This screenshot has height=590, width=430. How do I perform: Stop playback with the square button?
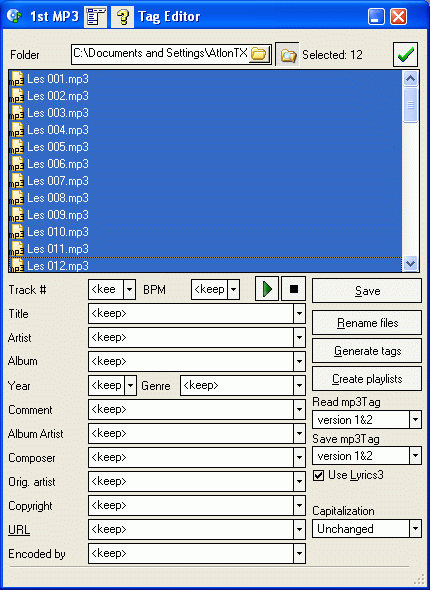tap(293, 289)
